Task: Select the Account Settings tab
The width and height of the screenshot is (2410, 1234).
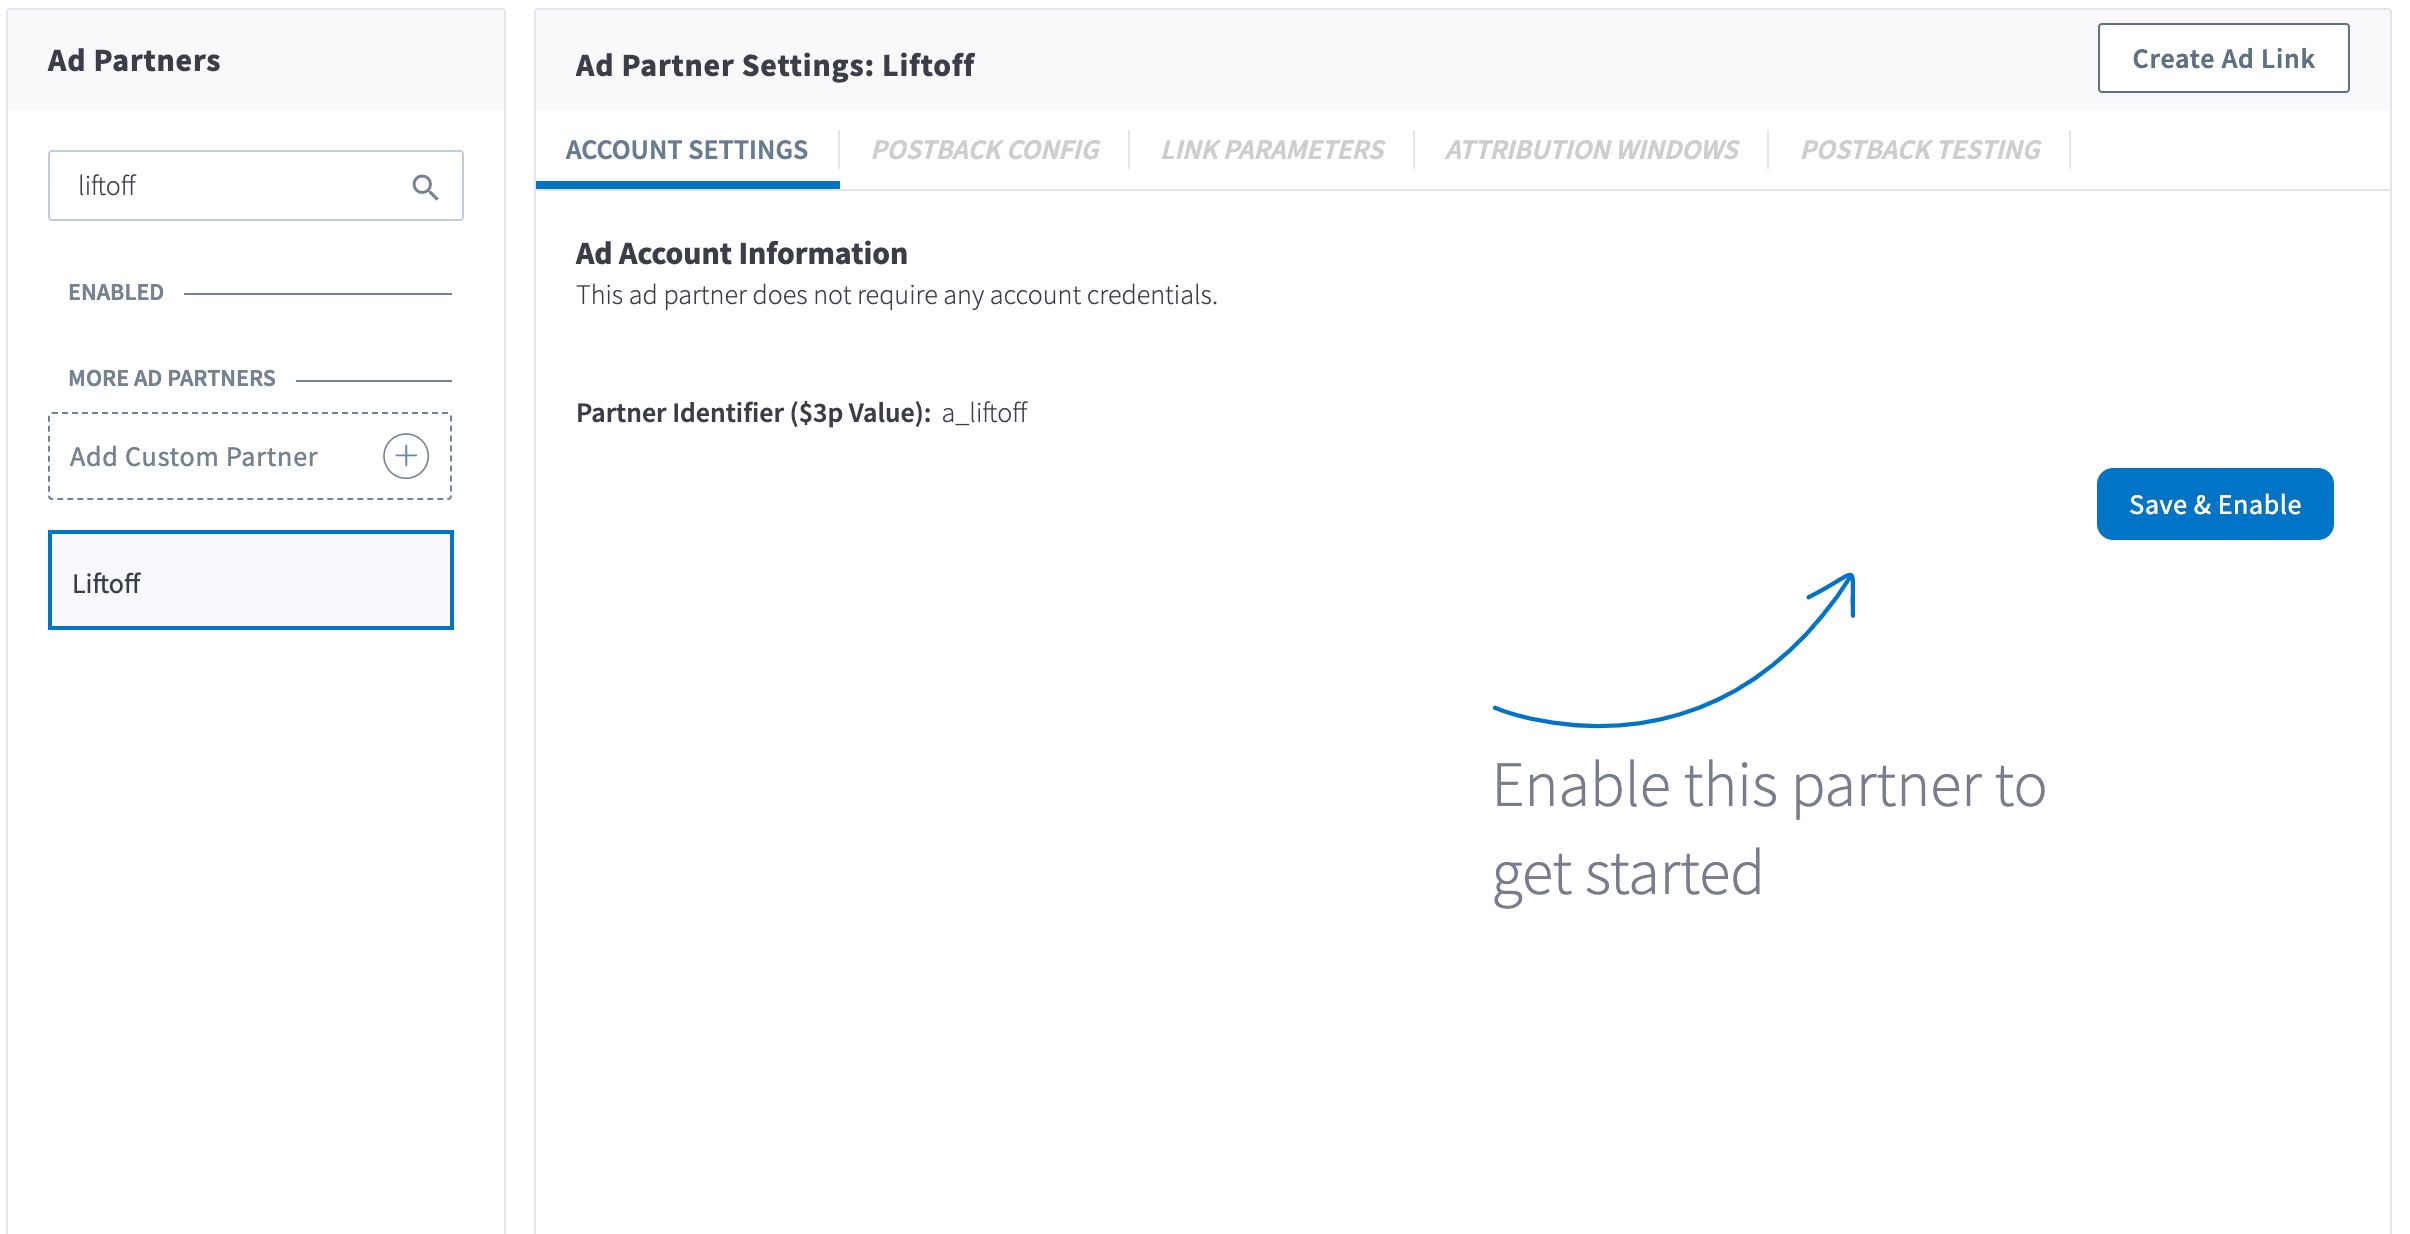Action: click(x=687, y=150)
